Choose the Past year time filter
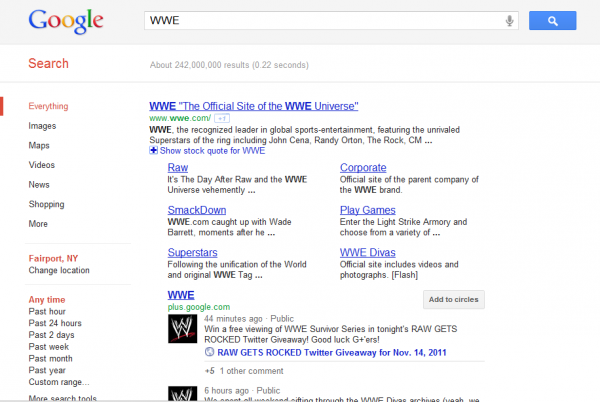This screenshot has width=600, height=402. tap(49, 370)
